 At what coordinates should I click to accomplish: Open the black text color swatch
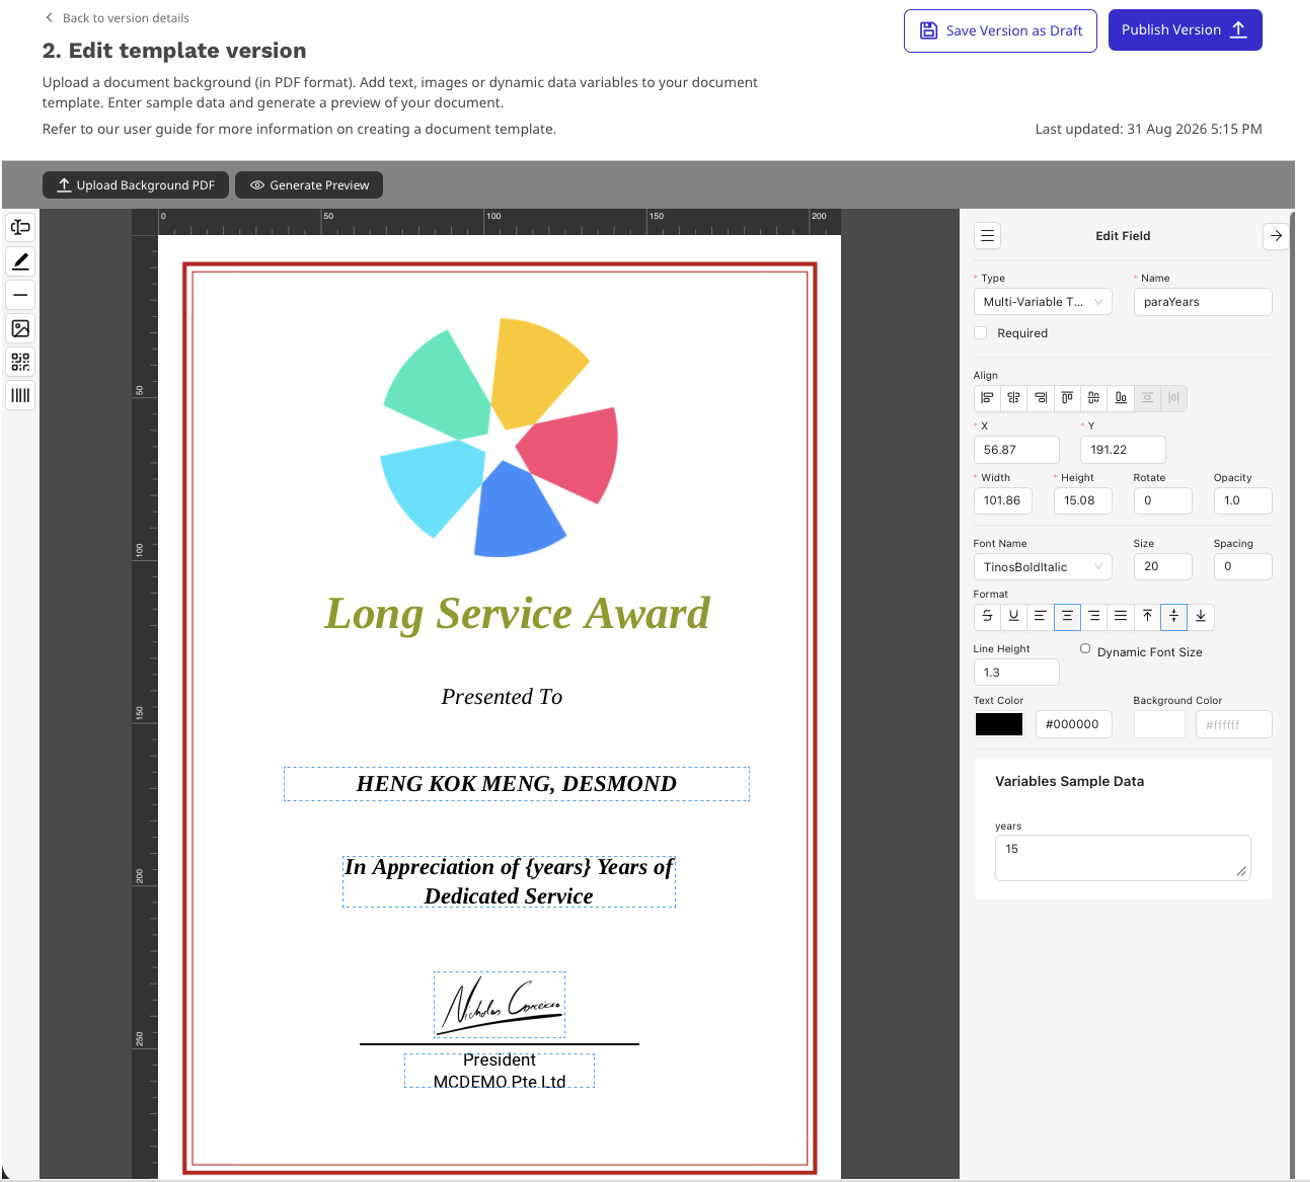(x=999, y=724)
